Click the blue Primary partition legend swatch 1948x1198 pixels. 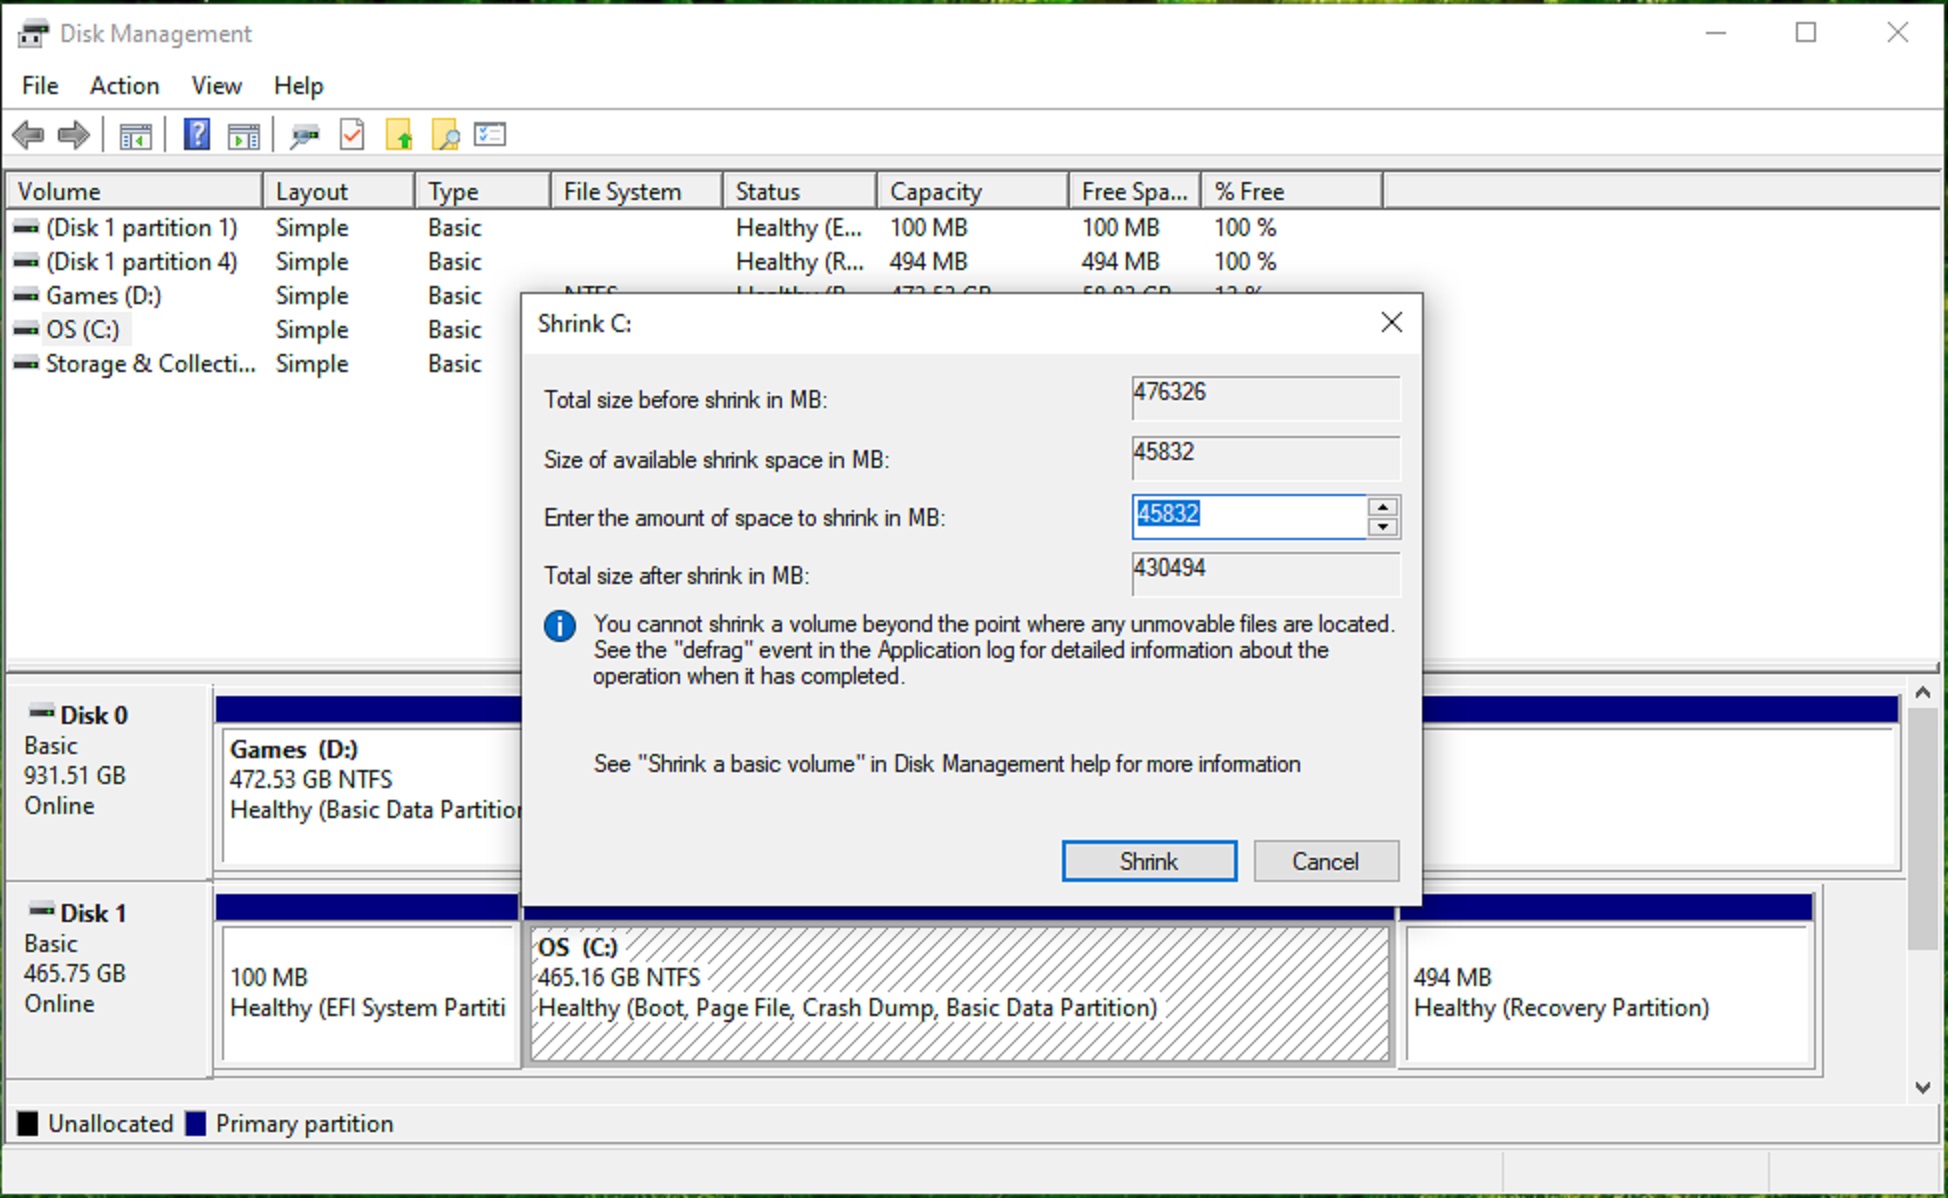[x=196, y=1124]
